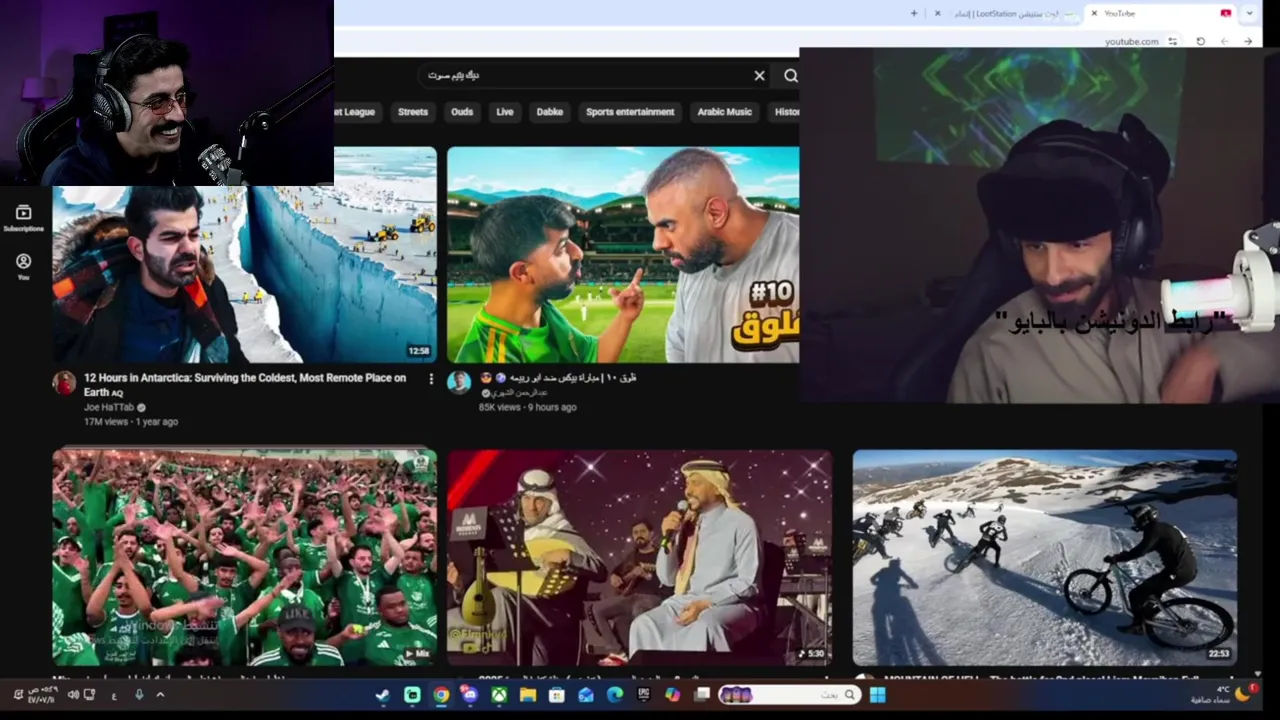Viewport: 1280px width, 720px height.
Task: Open the snow mountain bike video thumbnail
Action: 1045,557
